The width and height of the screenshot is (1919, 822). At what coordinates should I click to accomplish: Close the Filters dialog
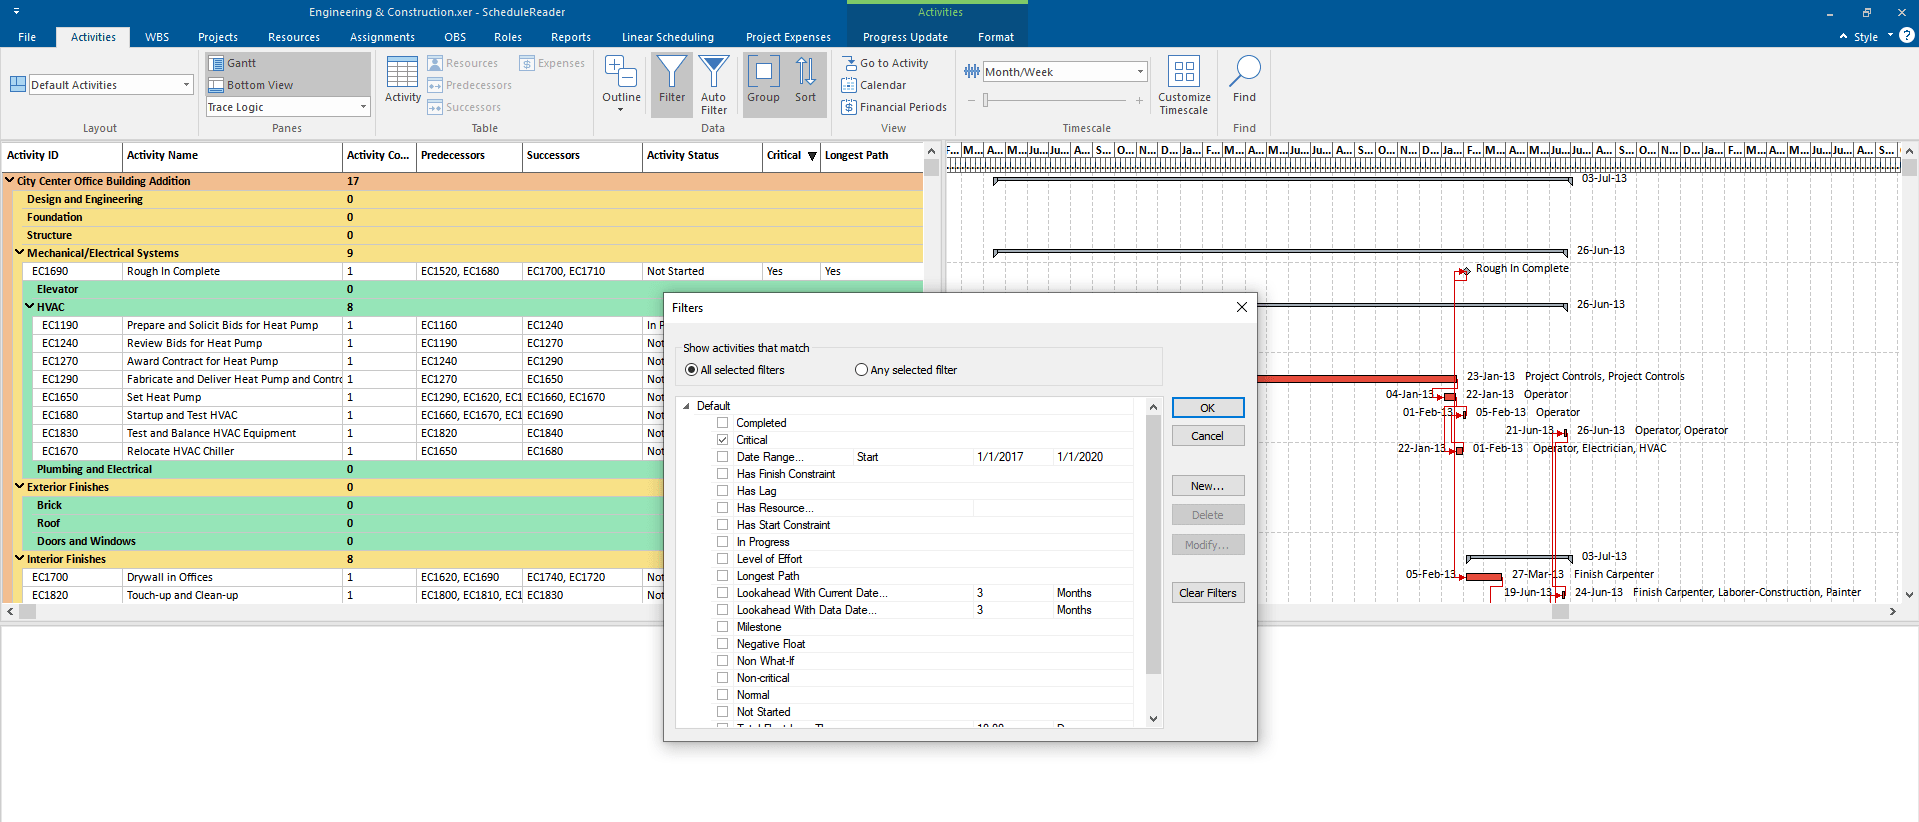[1241, 308]
